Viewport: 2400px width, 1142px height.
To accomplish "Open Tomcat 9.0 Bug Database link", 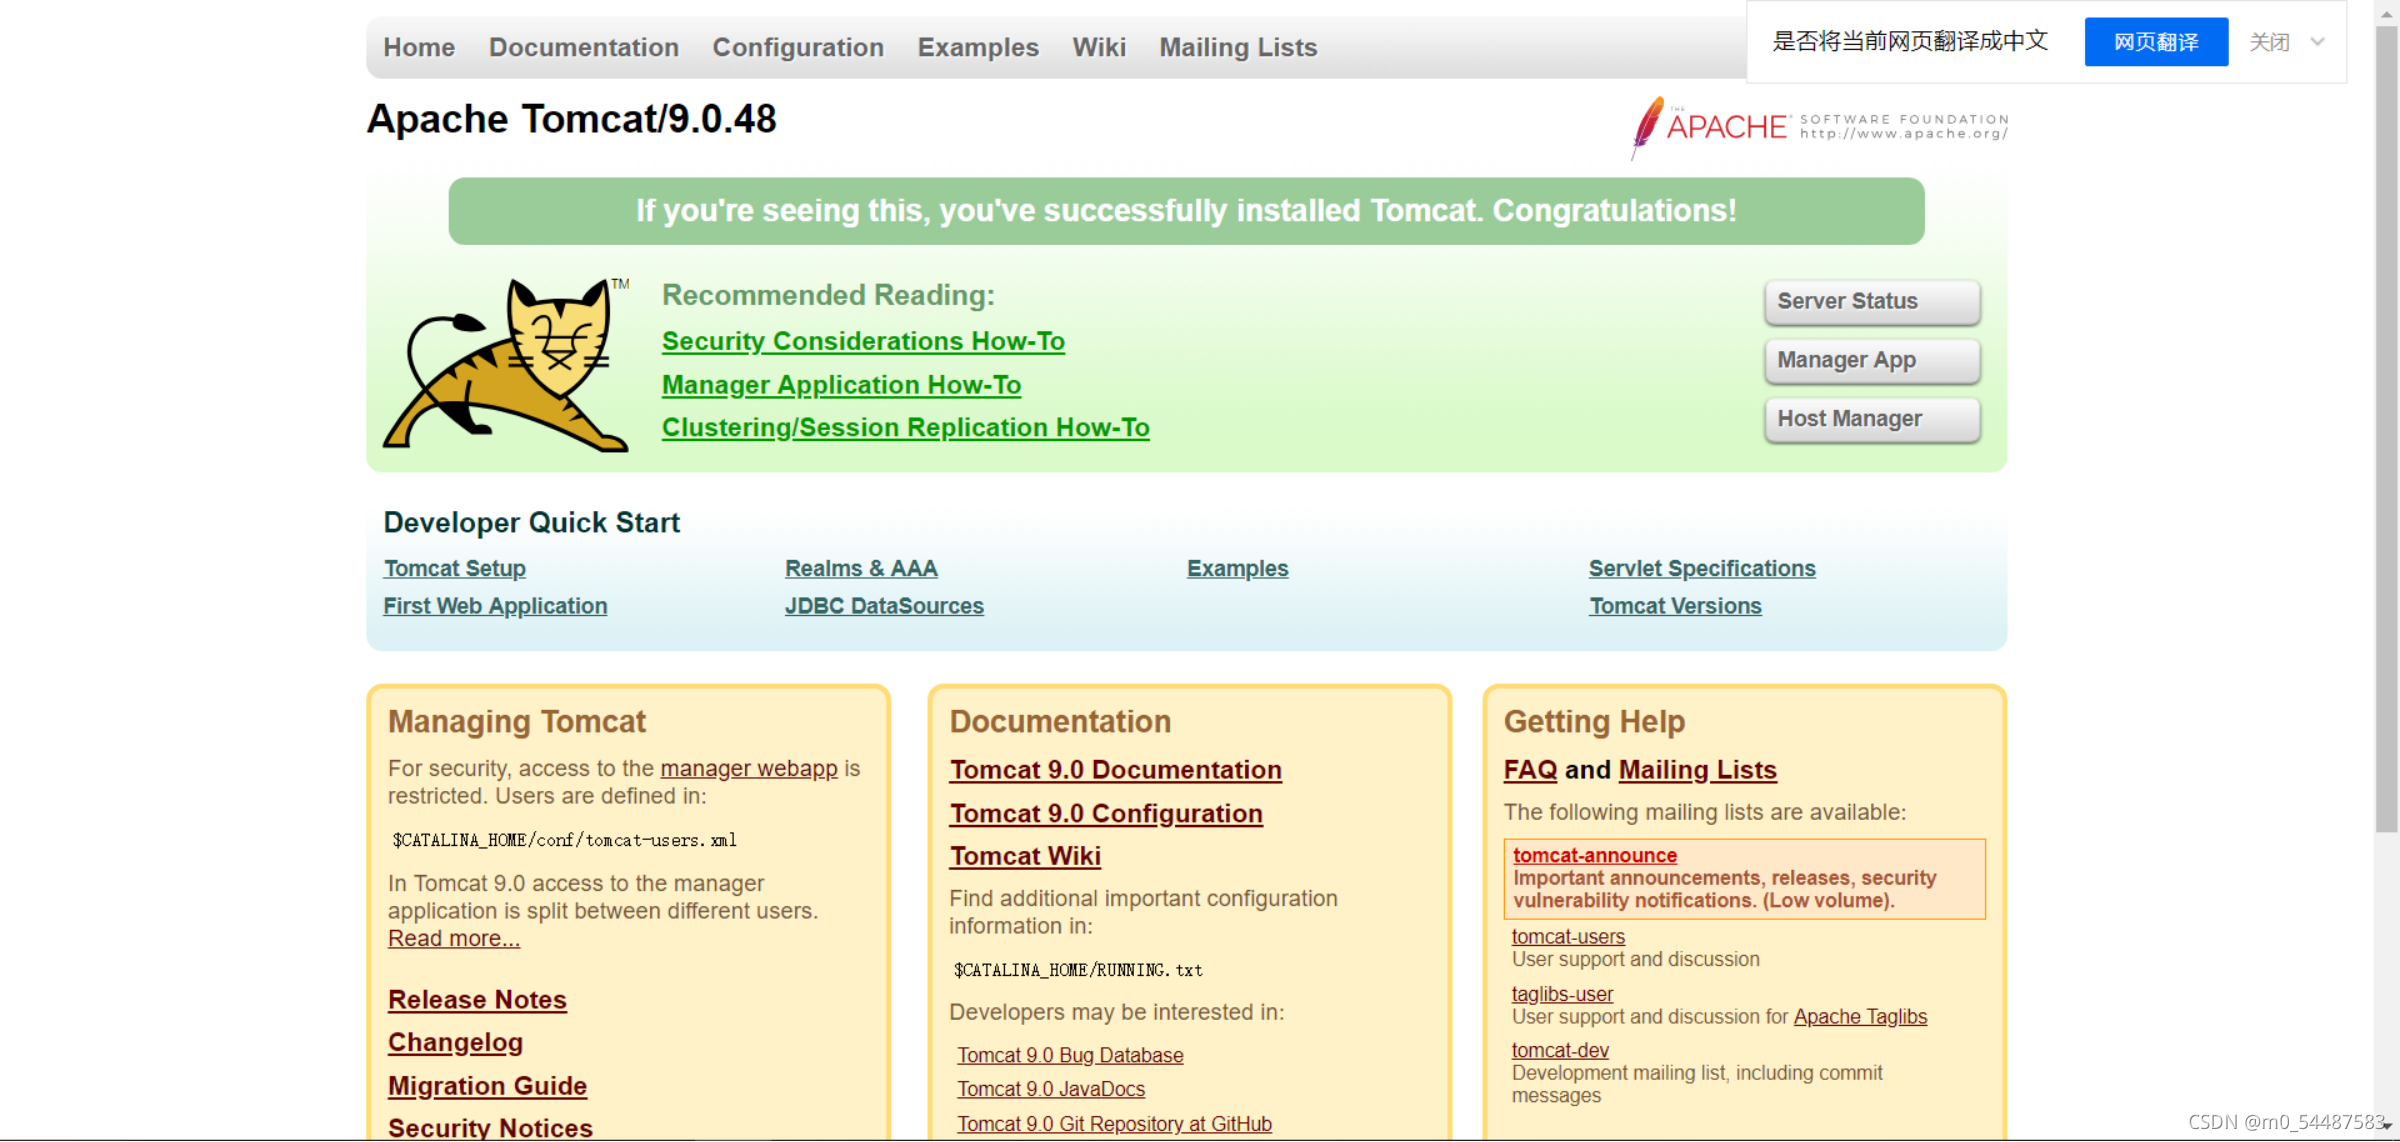I will (1069, 1055).
